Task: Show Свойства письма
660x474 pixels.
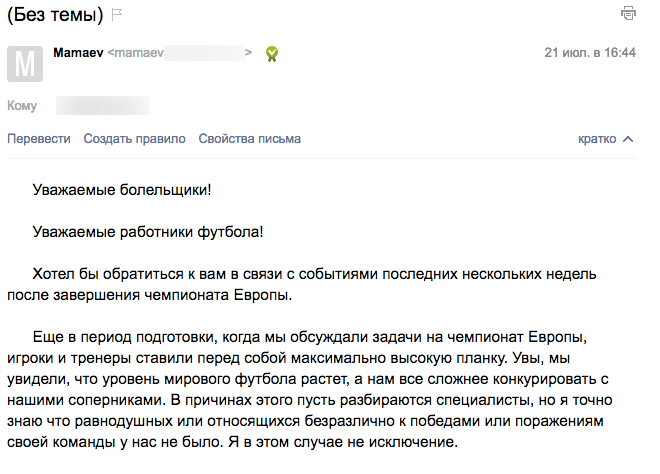Action: click(x=250, y=138)
